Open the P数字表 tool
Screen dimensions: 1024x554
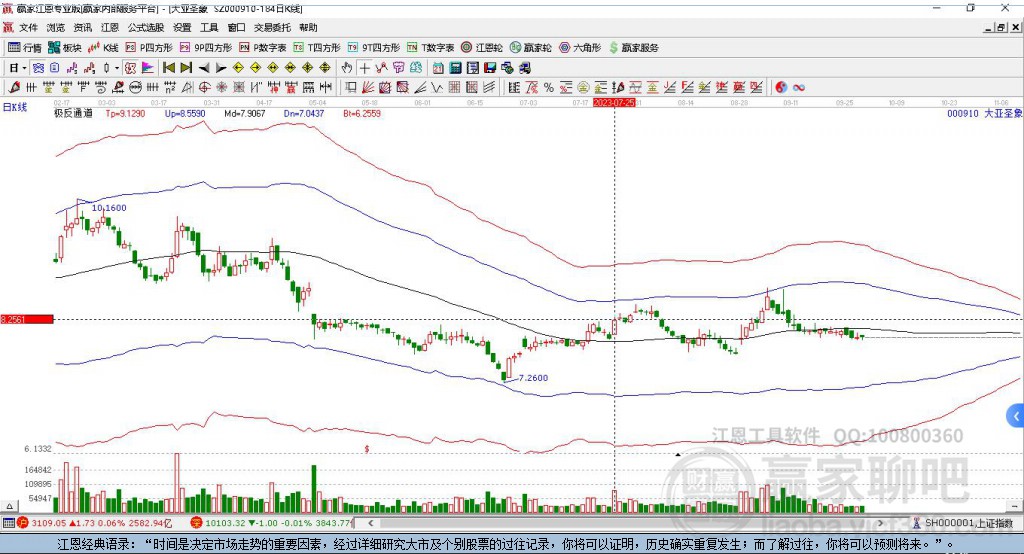click(263, 48)
